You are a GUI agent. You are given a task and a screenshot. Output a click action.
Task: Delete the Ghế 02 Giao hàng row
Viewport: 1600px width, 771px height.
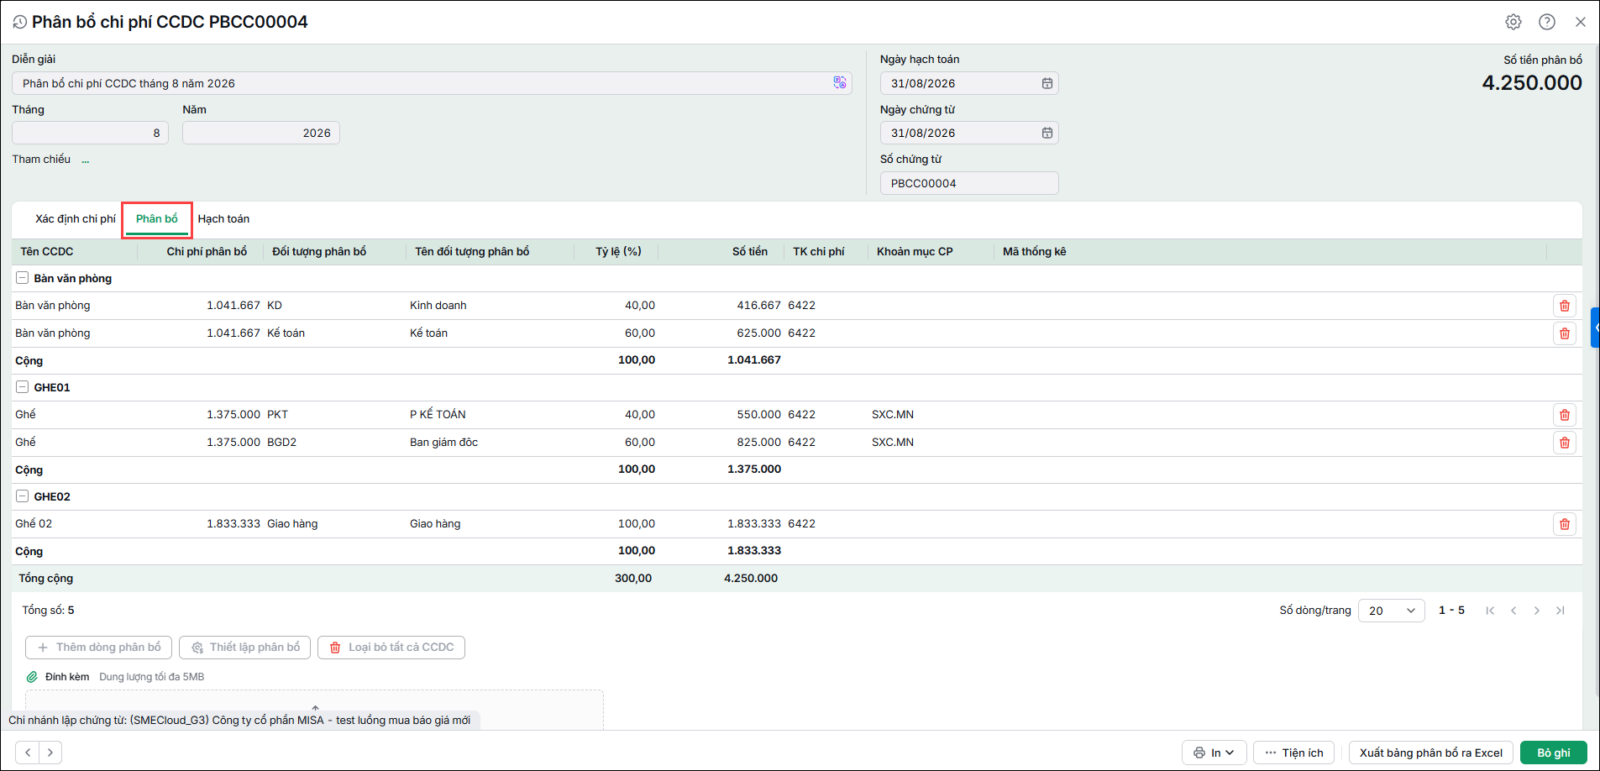tap(1565, 524)
